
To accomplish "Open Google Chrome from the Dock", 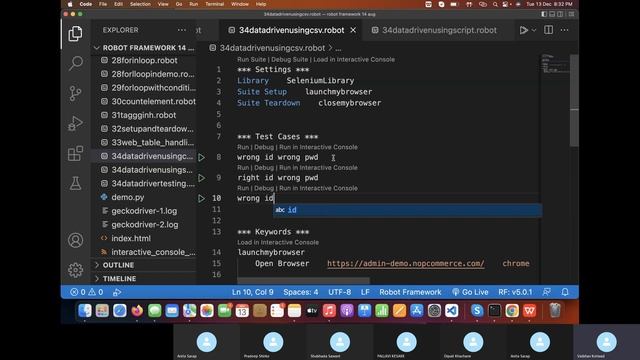I will tap(512, 311).
